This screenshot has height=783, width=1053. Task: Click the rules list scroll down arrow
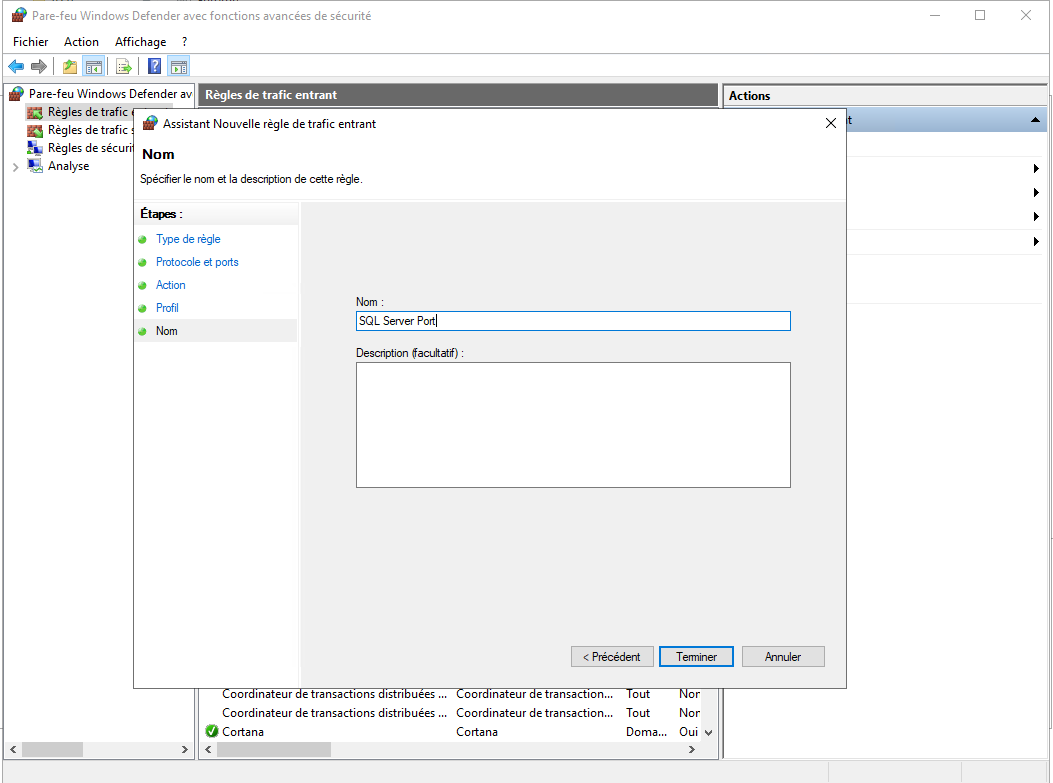pos(709,732)
